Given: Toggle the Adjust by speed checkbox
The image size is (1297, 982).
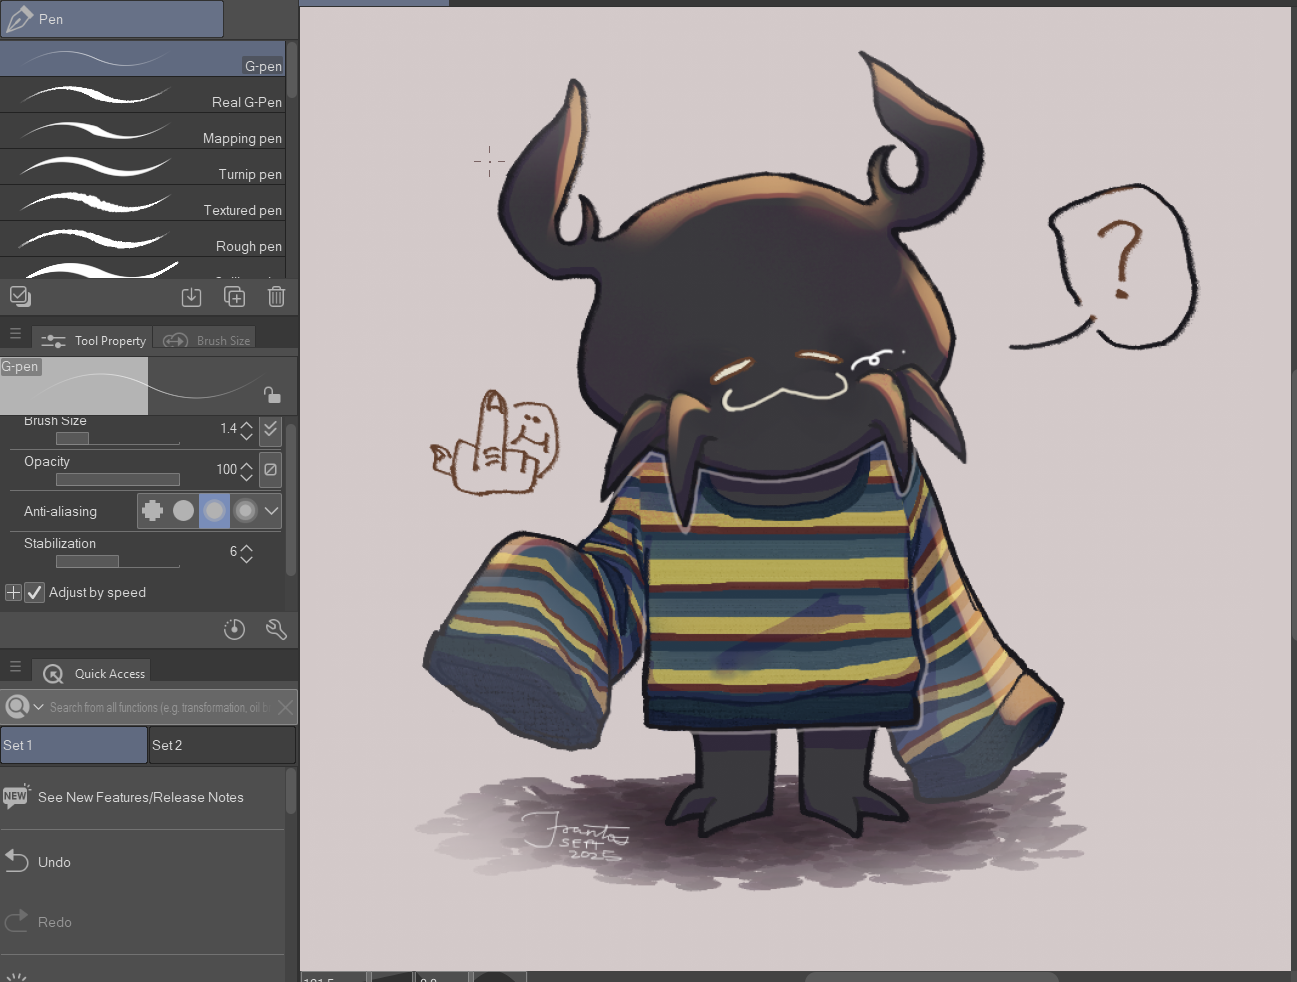Looking at the screenshot, I should click(35, 592).
